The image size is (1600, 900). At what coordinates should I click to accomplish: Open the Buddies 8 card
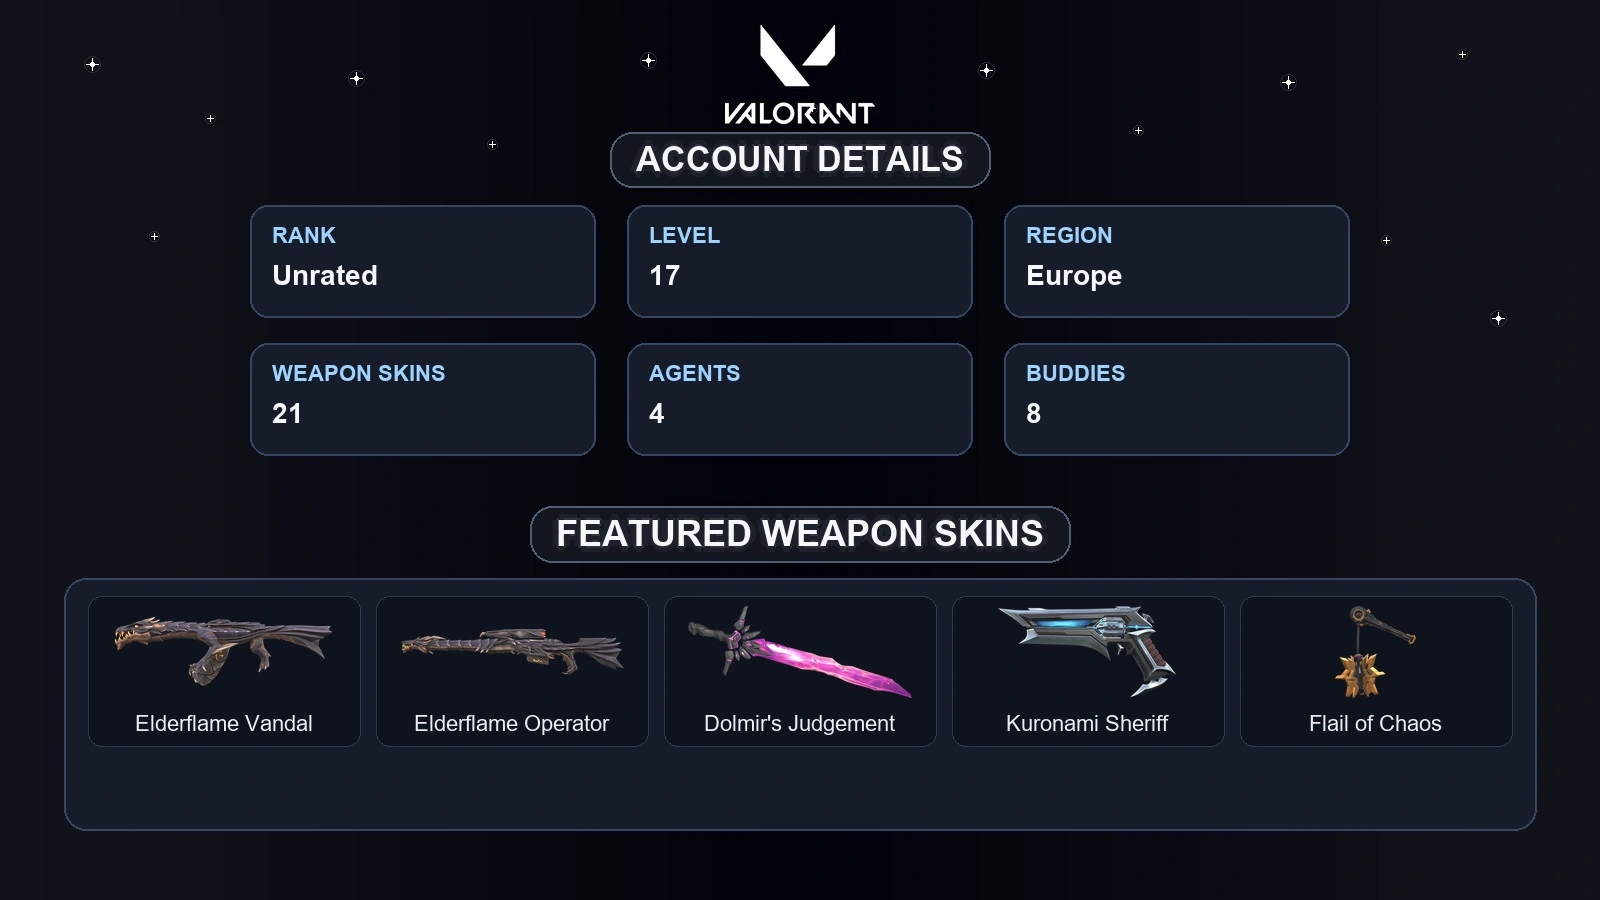[x=1177, y=400]
